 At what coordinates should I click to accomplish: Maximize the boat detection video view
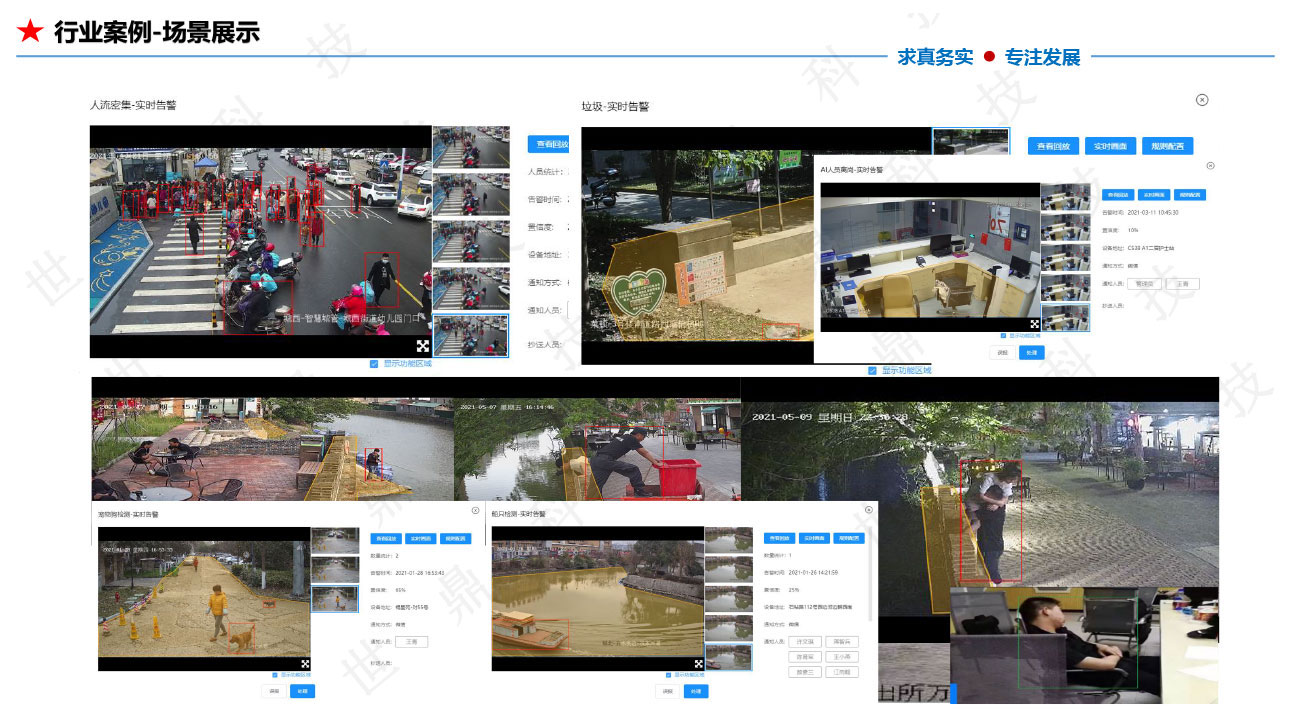tap(698, 663)
